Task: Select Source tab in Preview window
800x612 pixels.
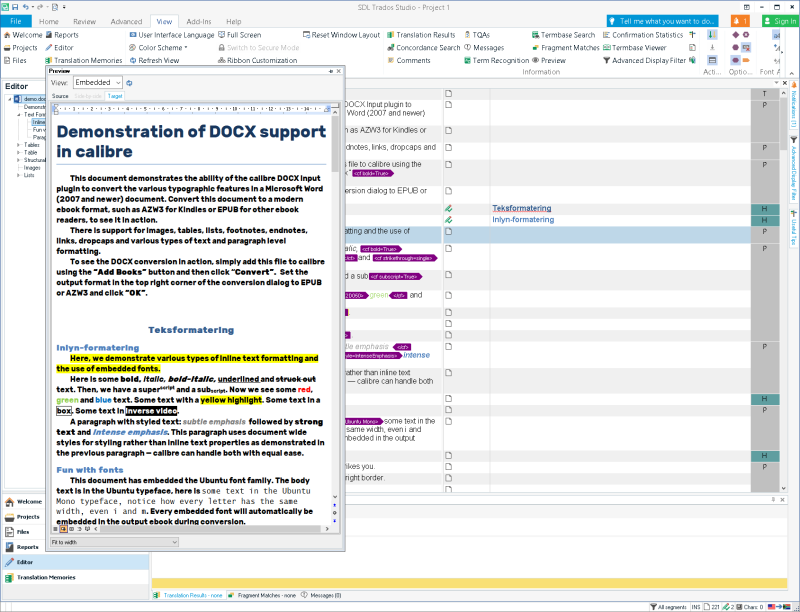Action: pyautogui.click(x=60, y=96)
